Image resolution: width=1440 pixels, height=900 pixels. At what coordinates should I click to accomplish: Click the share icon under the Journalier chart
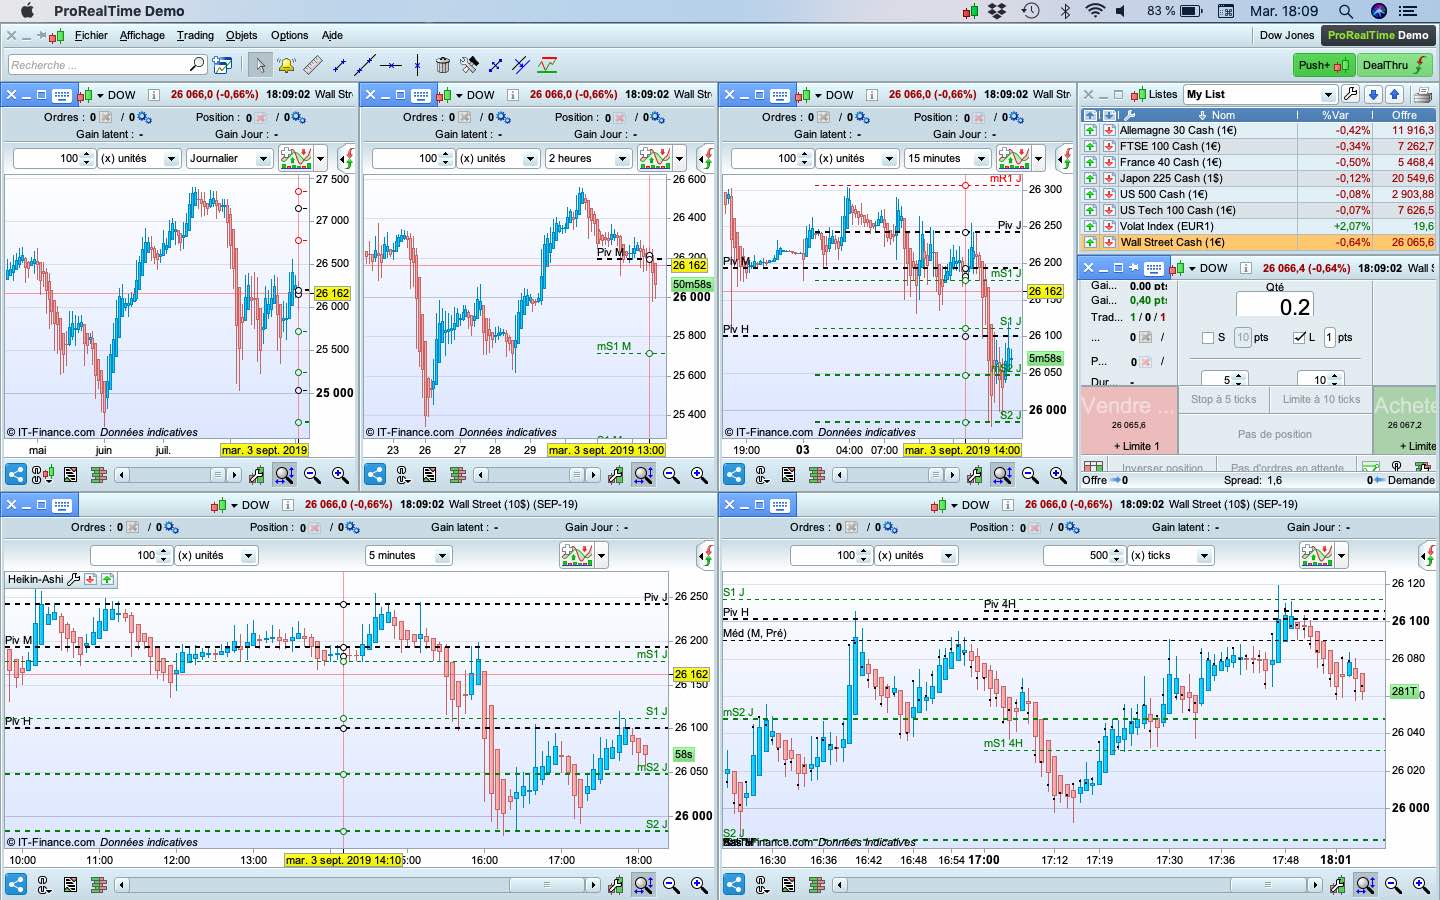click(15, 475)
